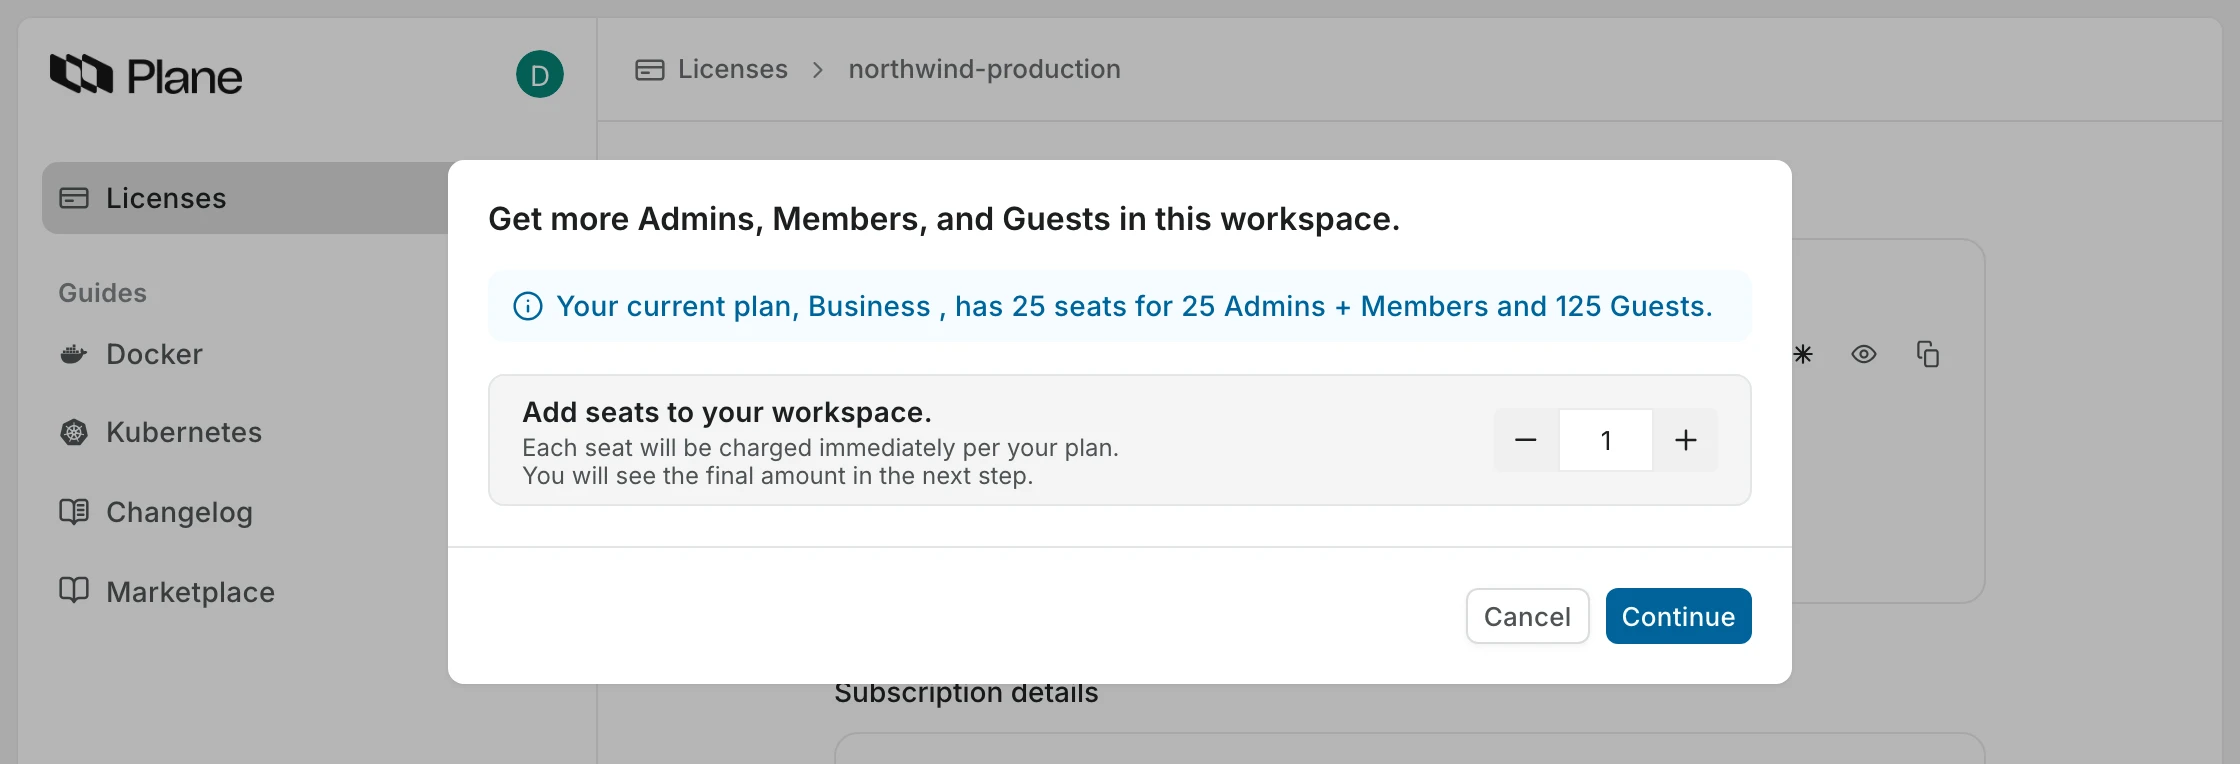Select Licenses in the sidebar
The width and height of the screenshot is (2240, 764).
pos(245,198)
